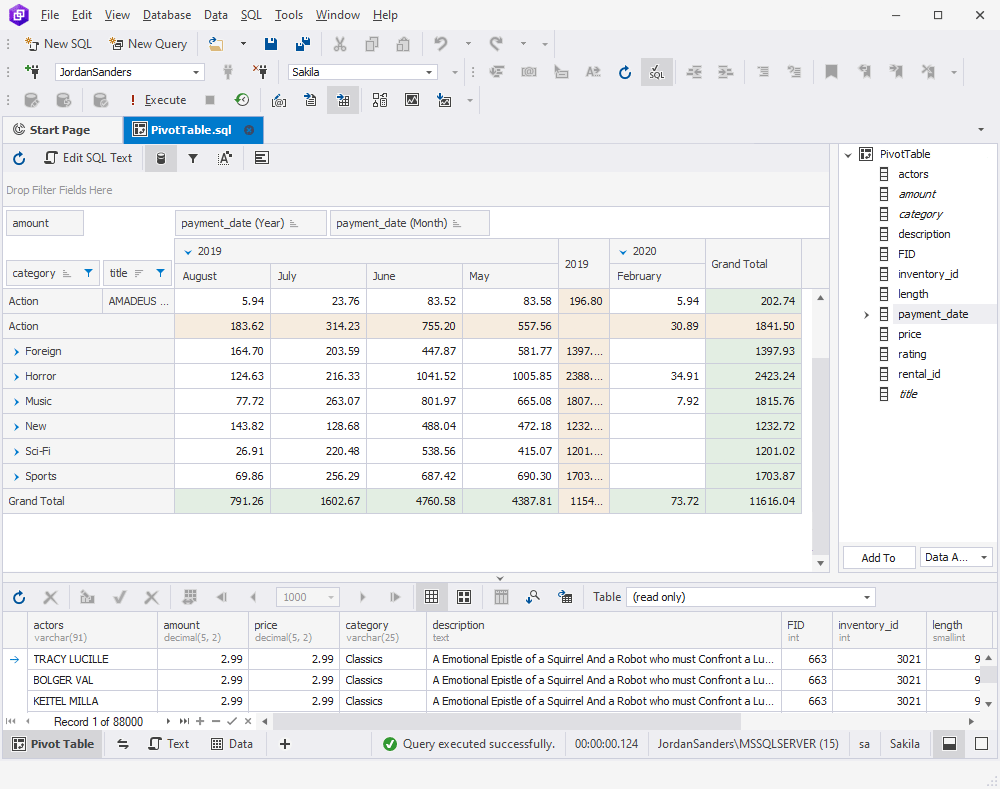Refresh the pivot table using the refresh icon
The image size is (1000, 789).
click(x=18, y=158)
